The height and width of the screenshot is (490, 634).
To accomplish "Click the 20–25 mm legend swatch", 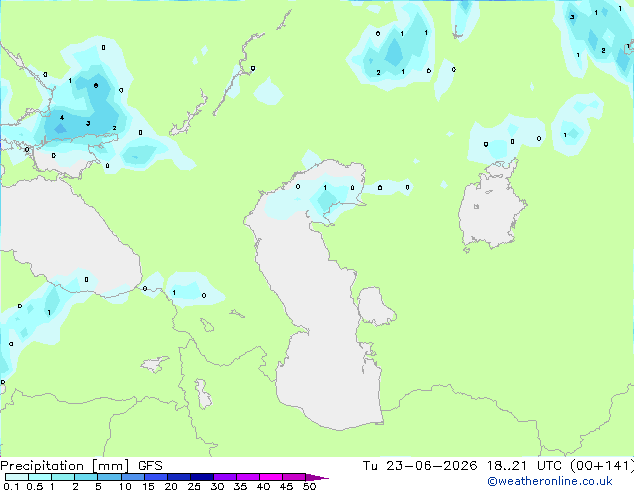I will [x=179, y=477].
